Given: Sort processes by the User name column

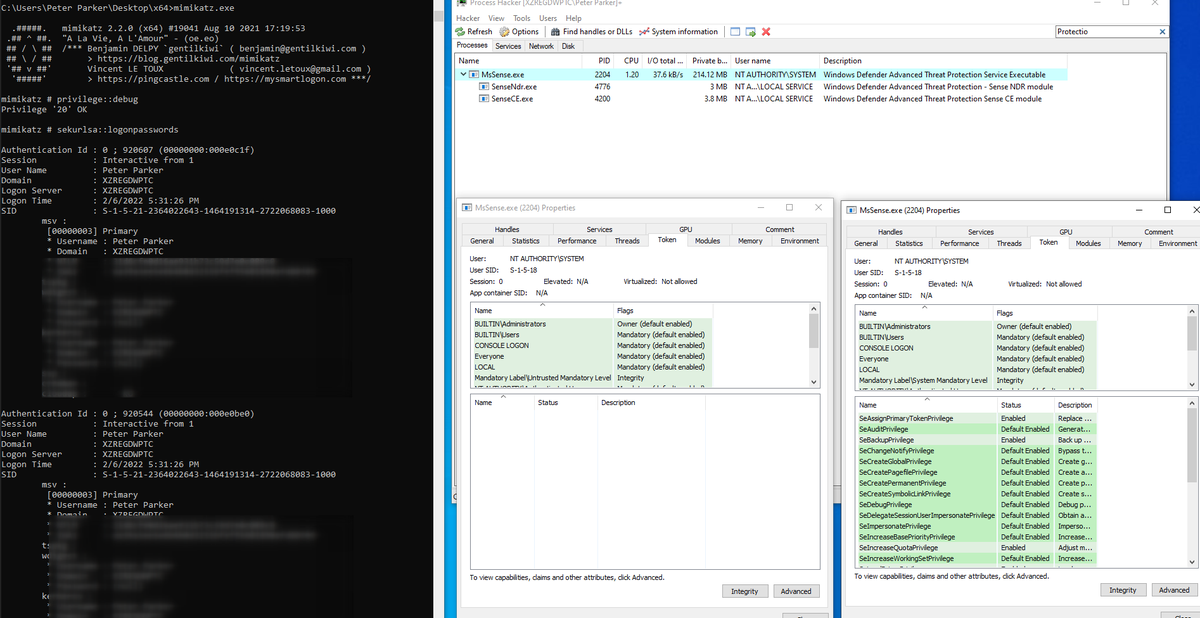Looking at the screenshot, I should click(x=776, y=61).
